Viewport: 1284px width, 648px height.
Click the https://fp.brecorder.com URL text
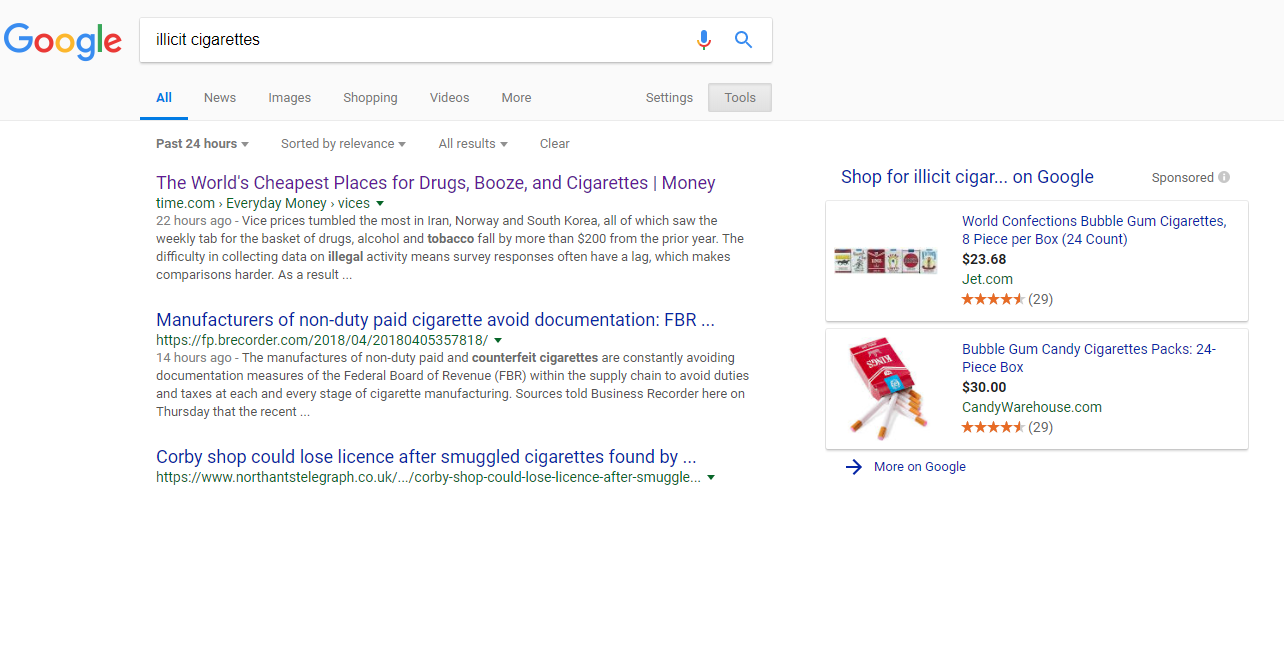[x=322, y=341]
